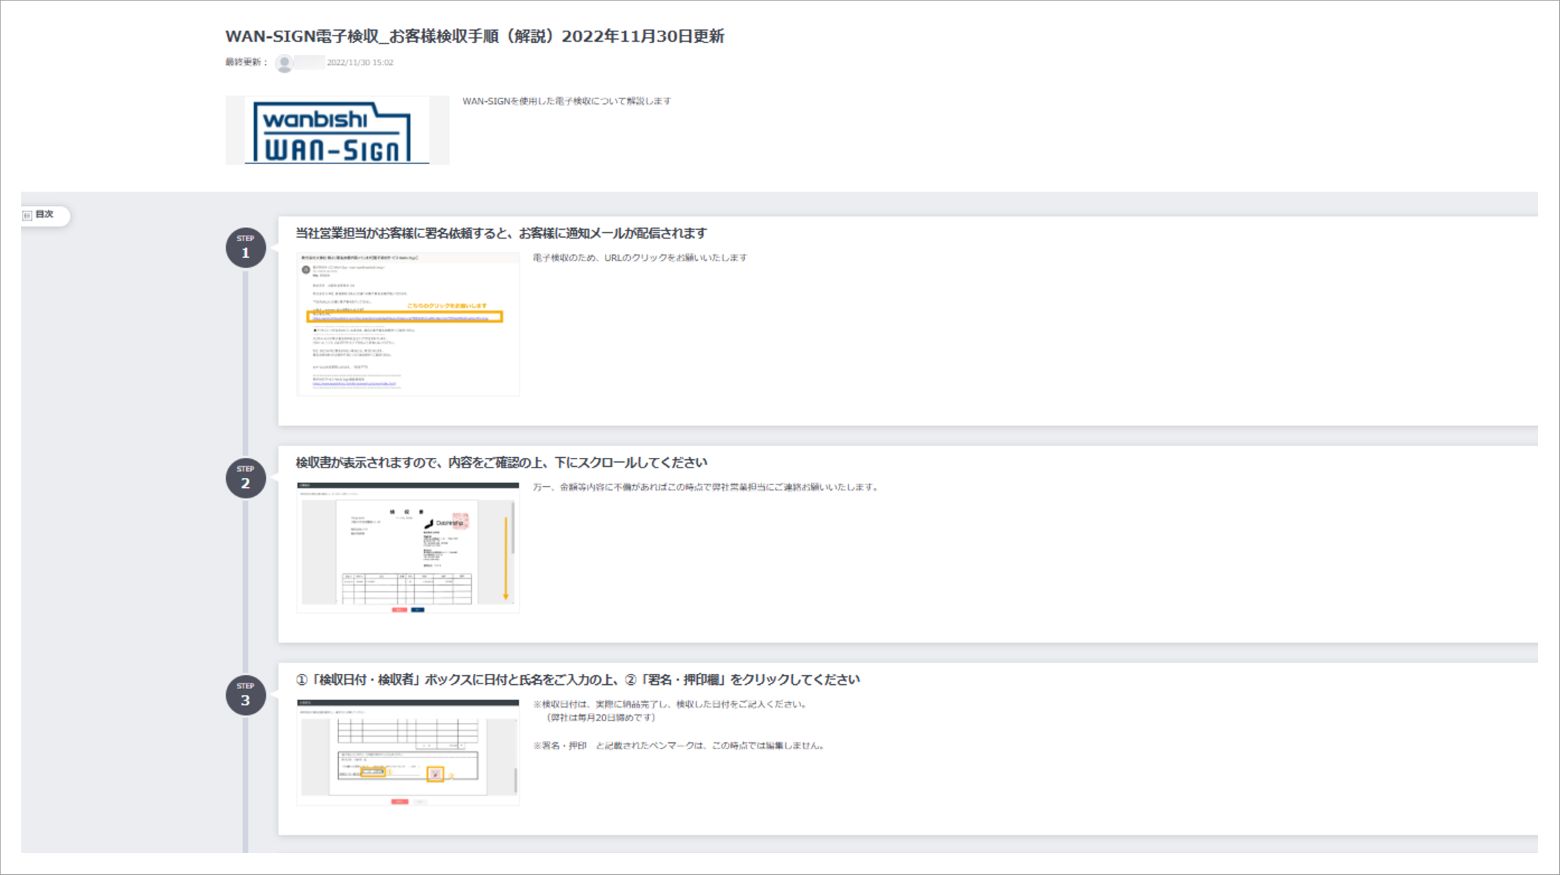Click the note ※検収日付は、実際に納品完了し
Viewport: 1560px width, 875px height.
[670, 704]
